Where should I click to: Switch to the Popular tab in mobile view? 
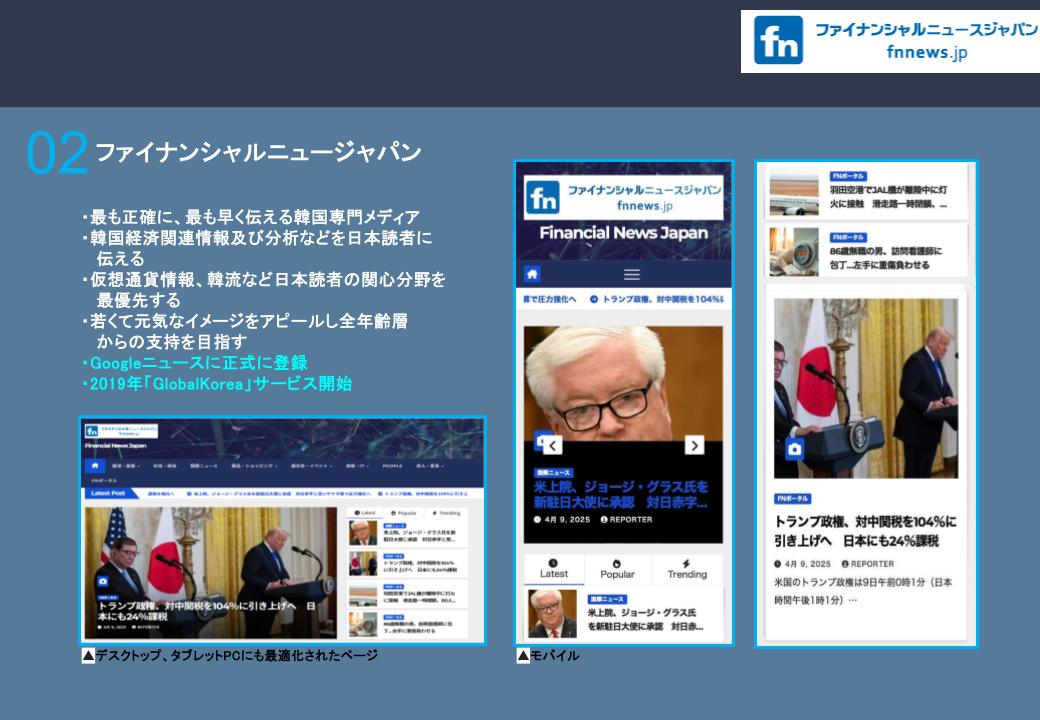[617, 569]
